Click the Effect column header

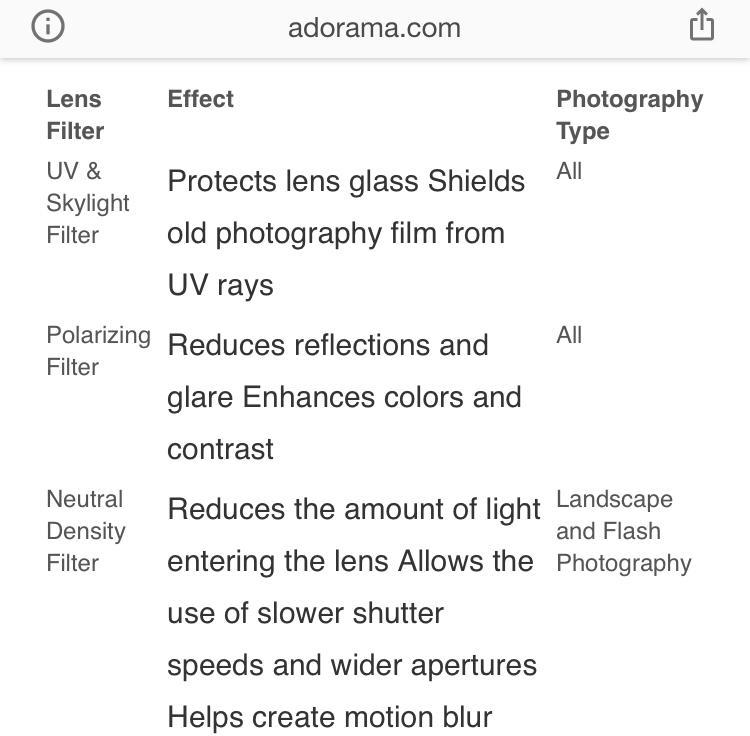point(200,99)
